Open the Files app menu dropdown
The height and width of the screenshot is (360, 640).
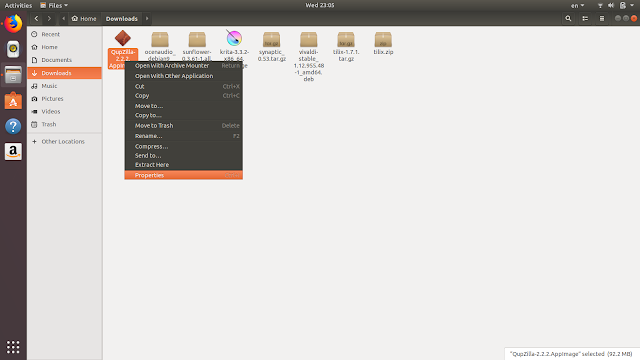(54, 5)
